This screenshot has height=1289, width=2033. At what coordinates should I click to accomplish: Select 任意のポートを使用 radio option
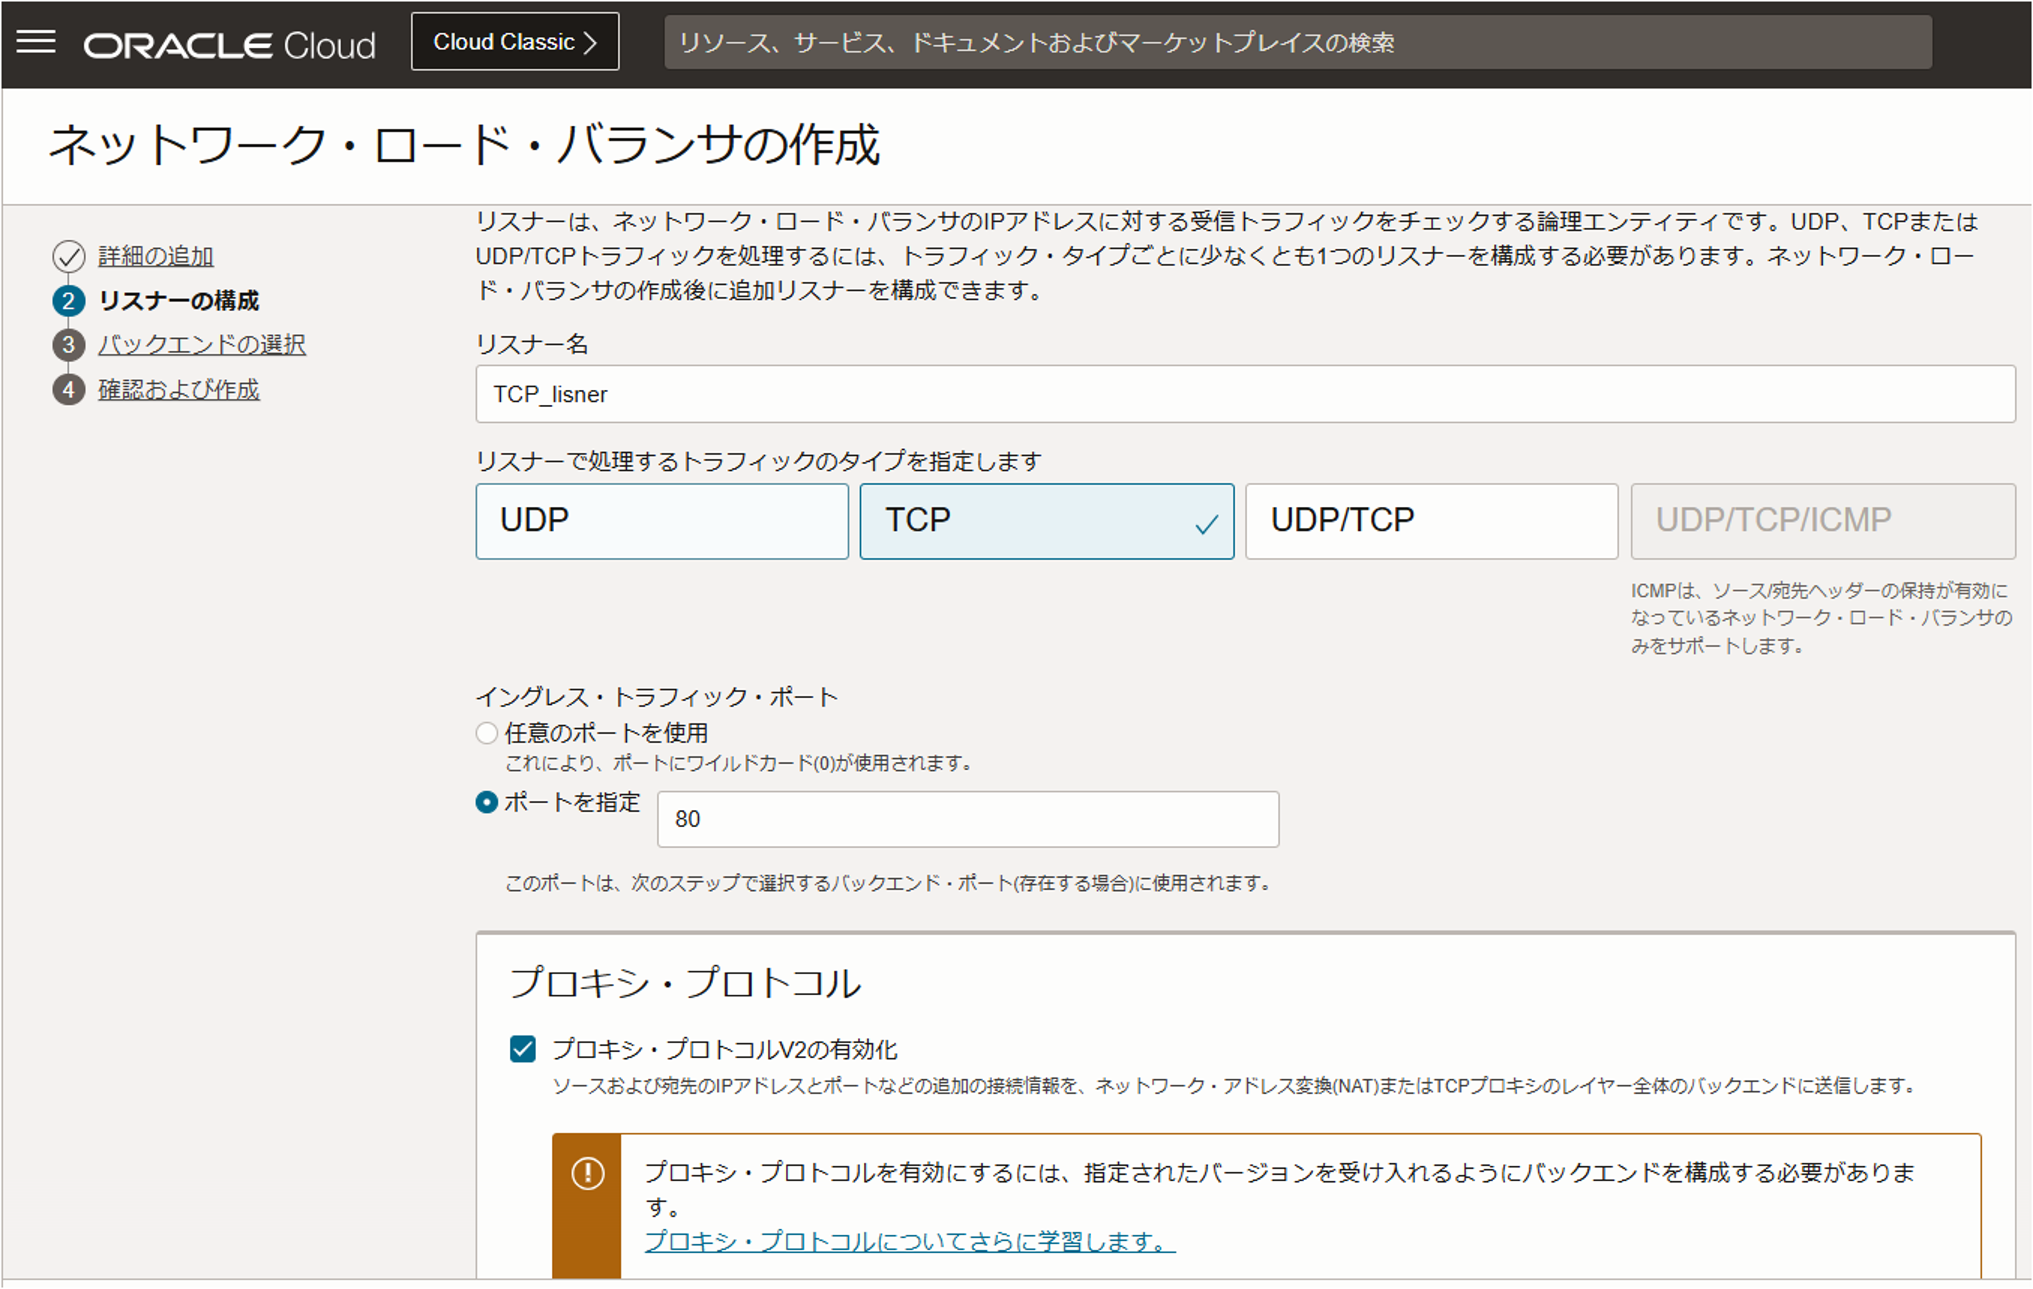(486, 733)
